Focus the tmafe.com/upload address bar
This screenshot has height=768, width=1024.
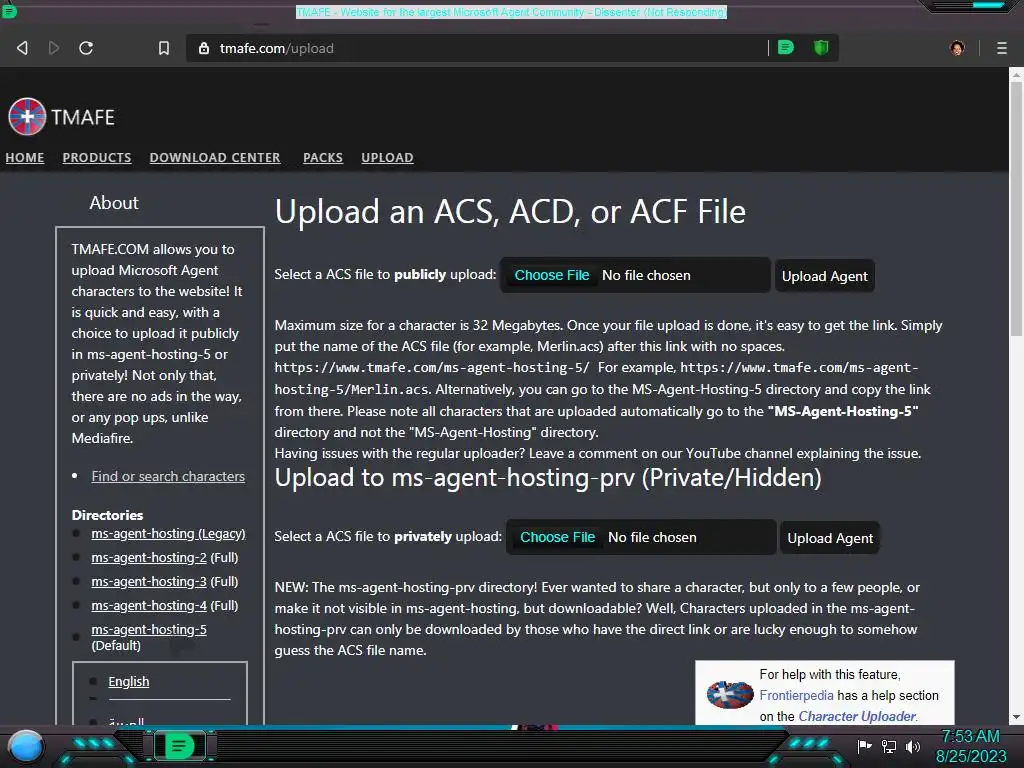point(477,48)
